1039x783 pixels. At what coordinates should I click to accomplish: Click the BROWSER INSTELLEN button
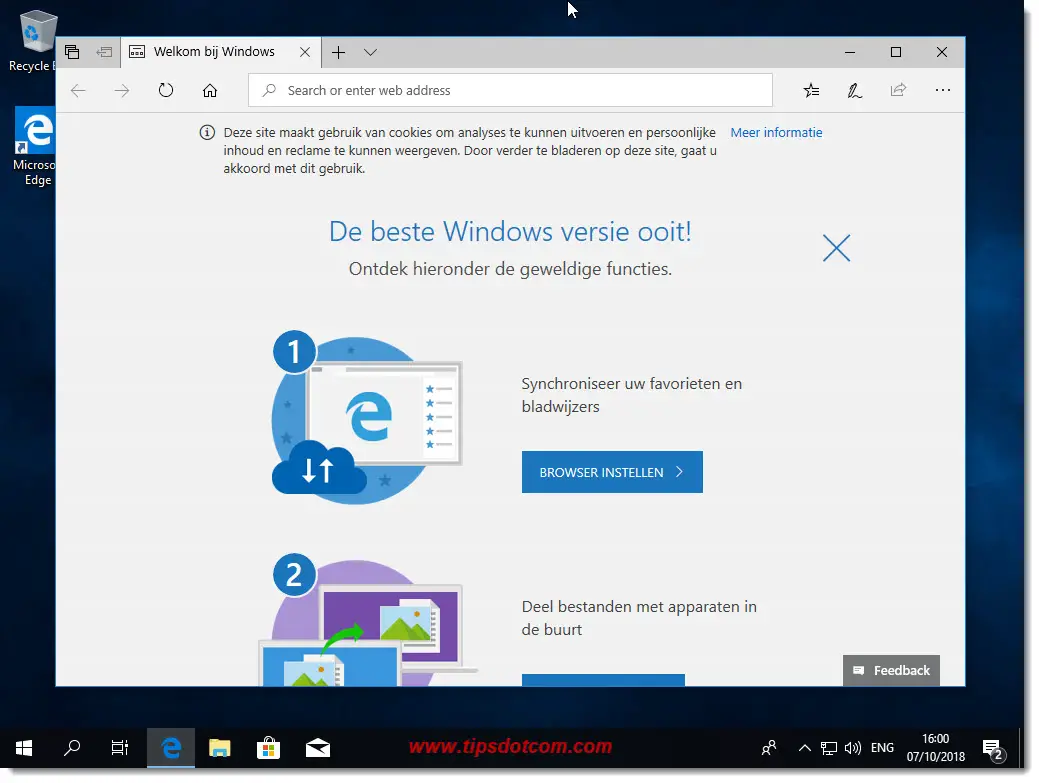[x=612, y=472]
